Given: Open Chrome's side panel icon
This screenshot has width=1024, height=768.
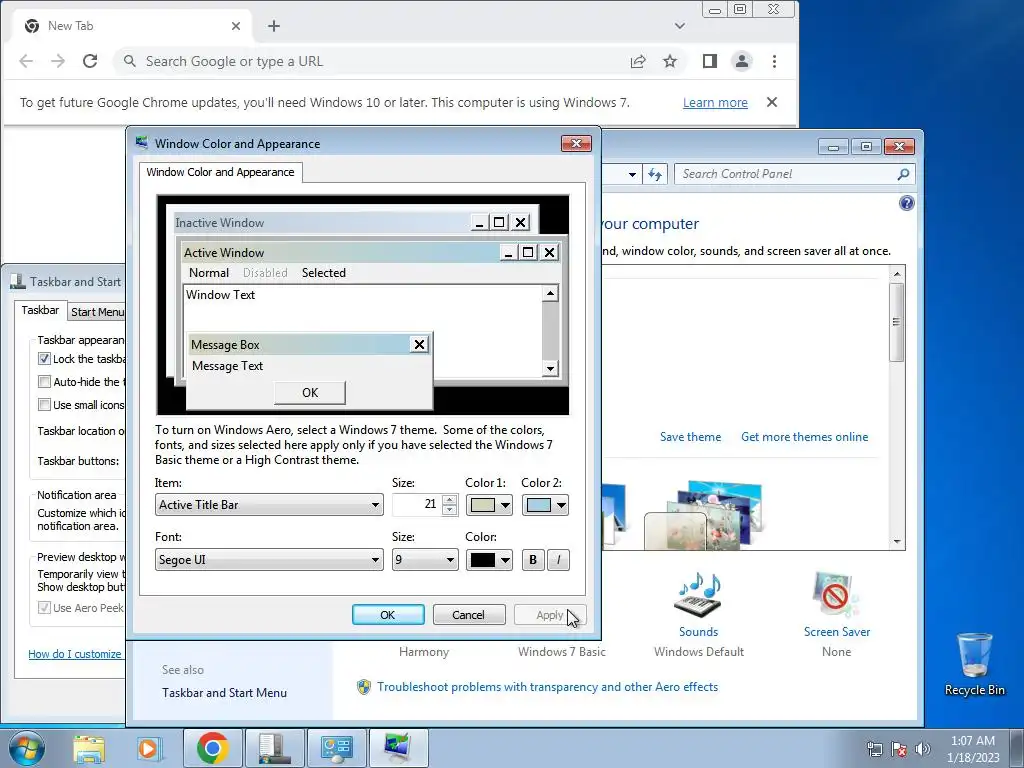Looking at the screenshot, I should click(x=710, y=61).
